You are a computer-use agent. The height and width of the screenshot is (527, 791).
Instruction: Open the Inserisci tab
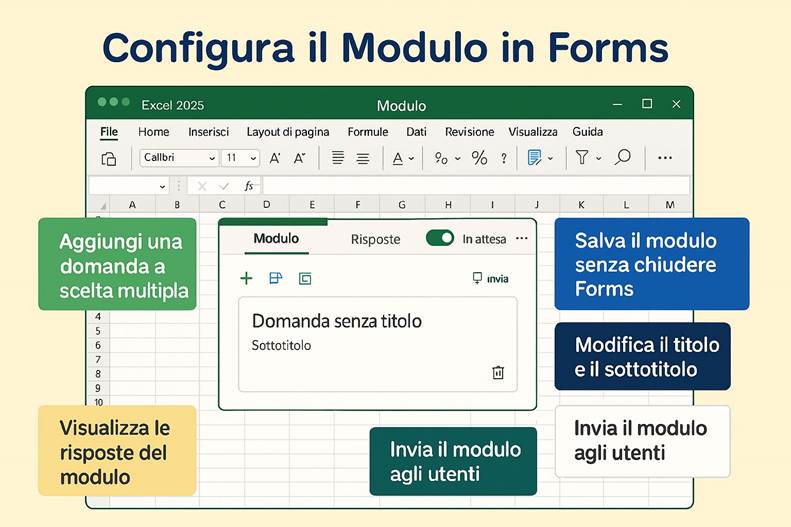point(208,132)
